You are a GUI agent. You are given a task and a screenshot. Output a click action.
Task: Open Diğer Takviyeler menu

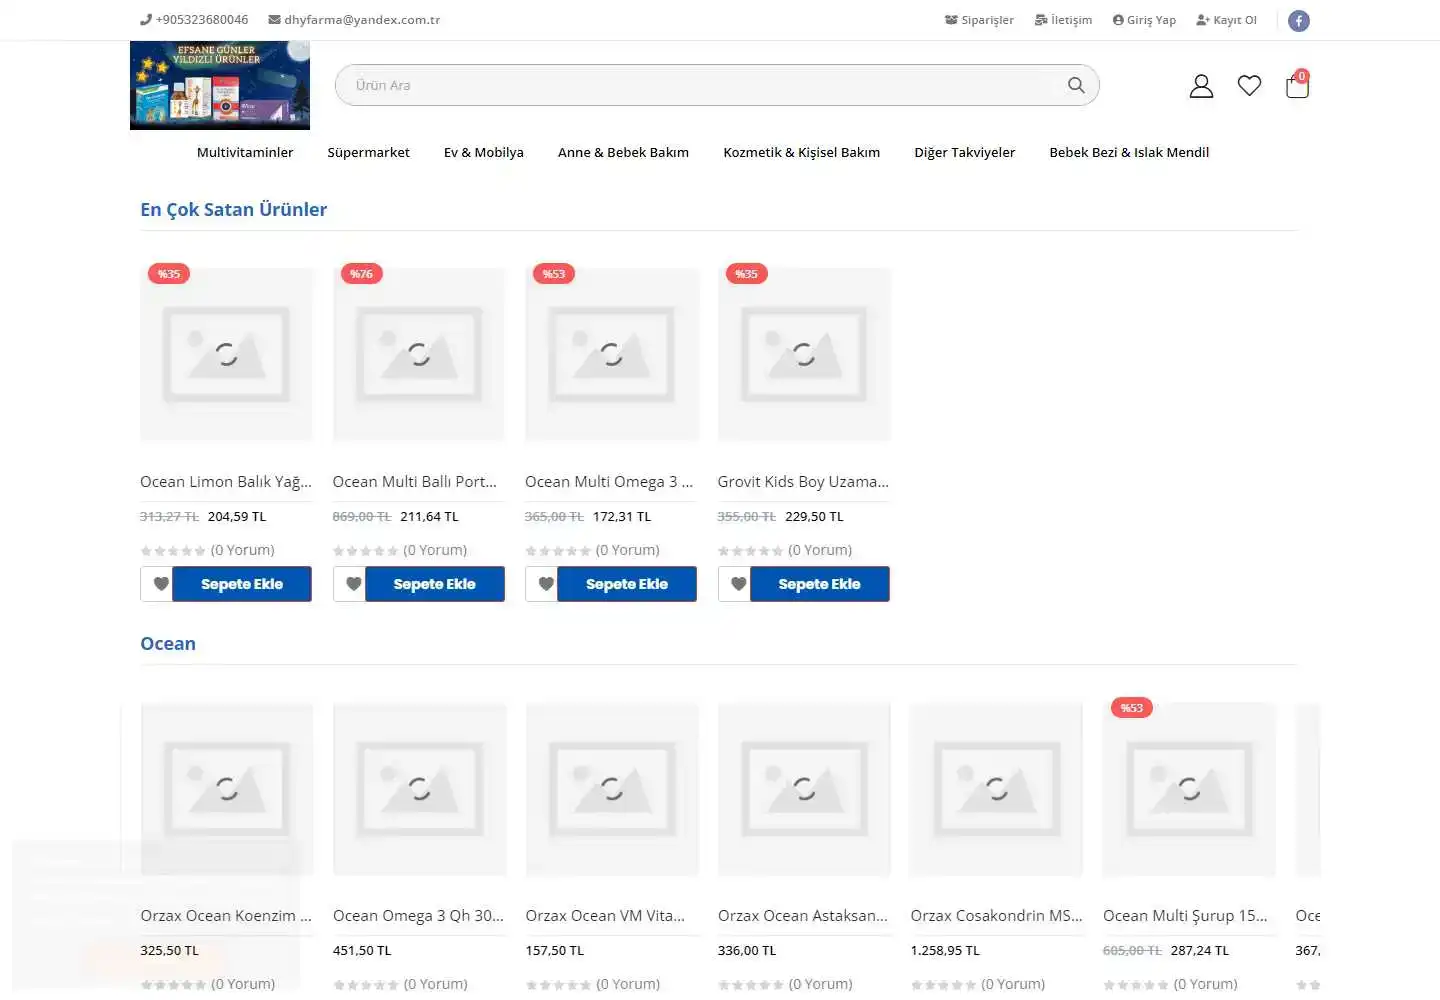[965, 152]
